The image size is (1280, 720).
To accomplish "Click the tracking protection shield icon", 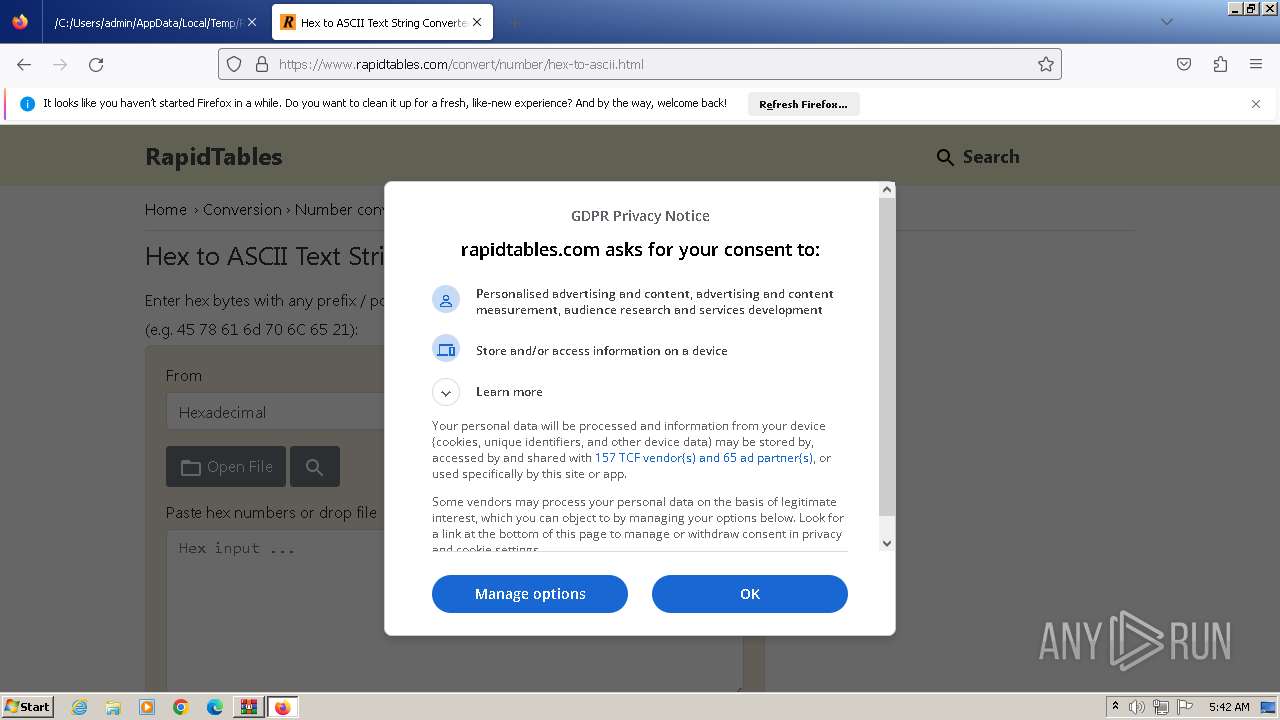I will (x=234, y=64).
